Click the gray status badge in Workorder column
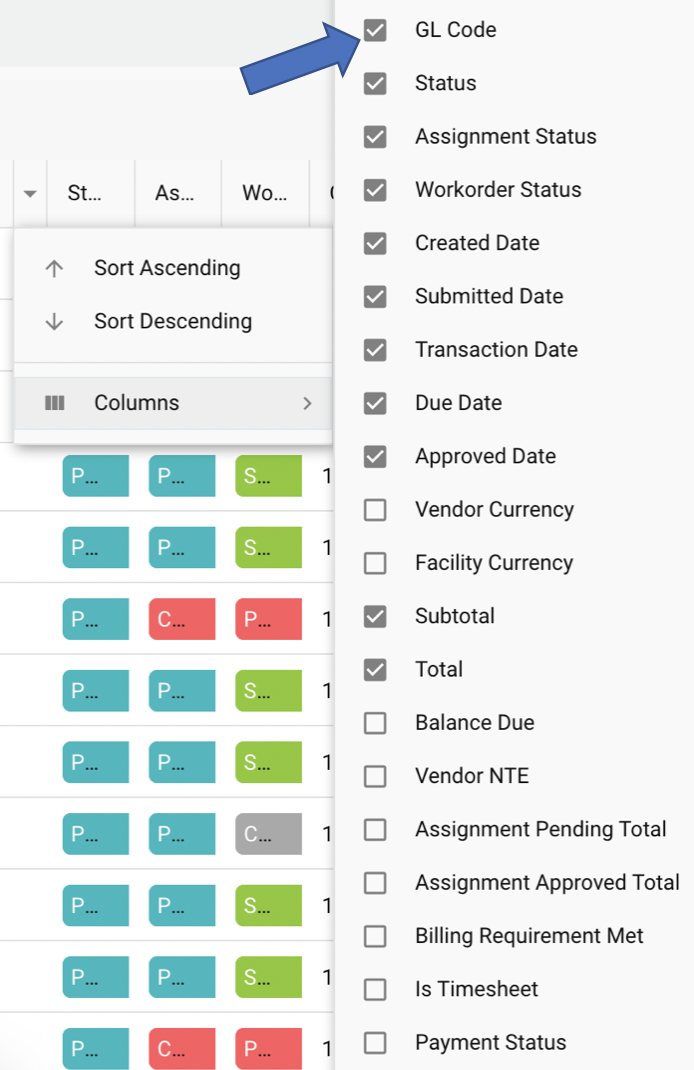Image resolution: width=694 pixels, height=1070 pixels. point(268,834)
